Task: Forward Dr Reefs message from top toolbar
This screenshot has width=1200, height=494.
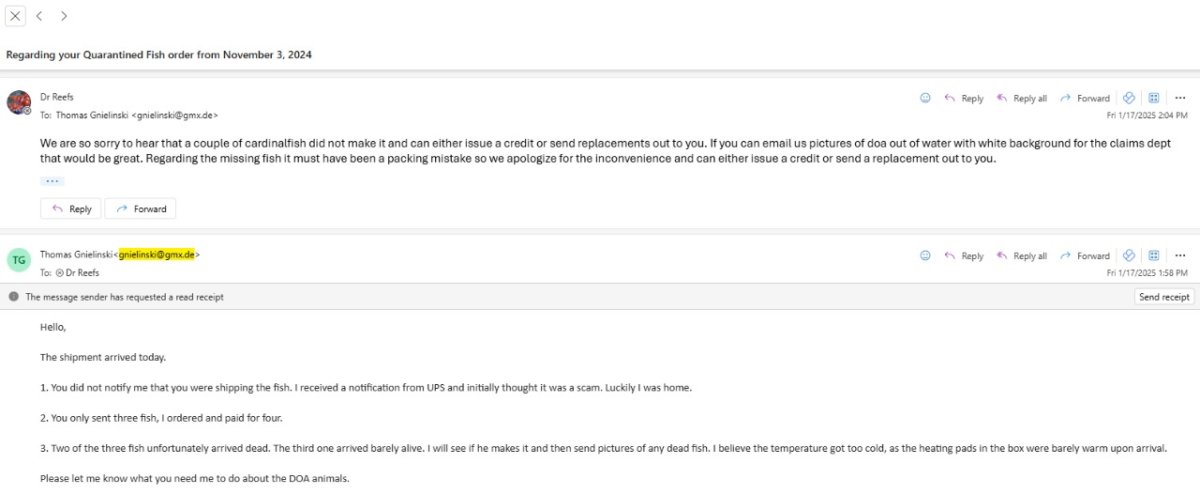Action: (x=1085, y=98)
